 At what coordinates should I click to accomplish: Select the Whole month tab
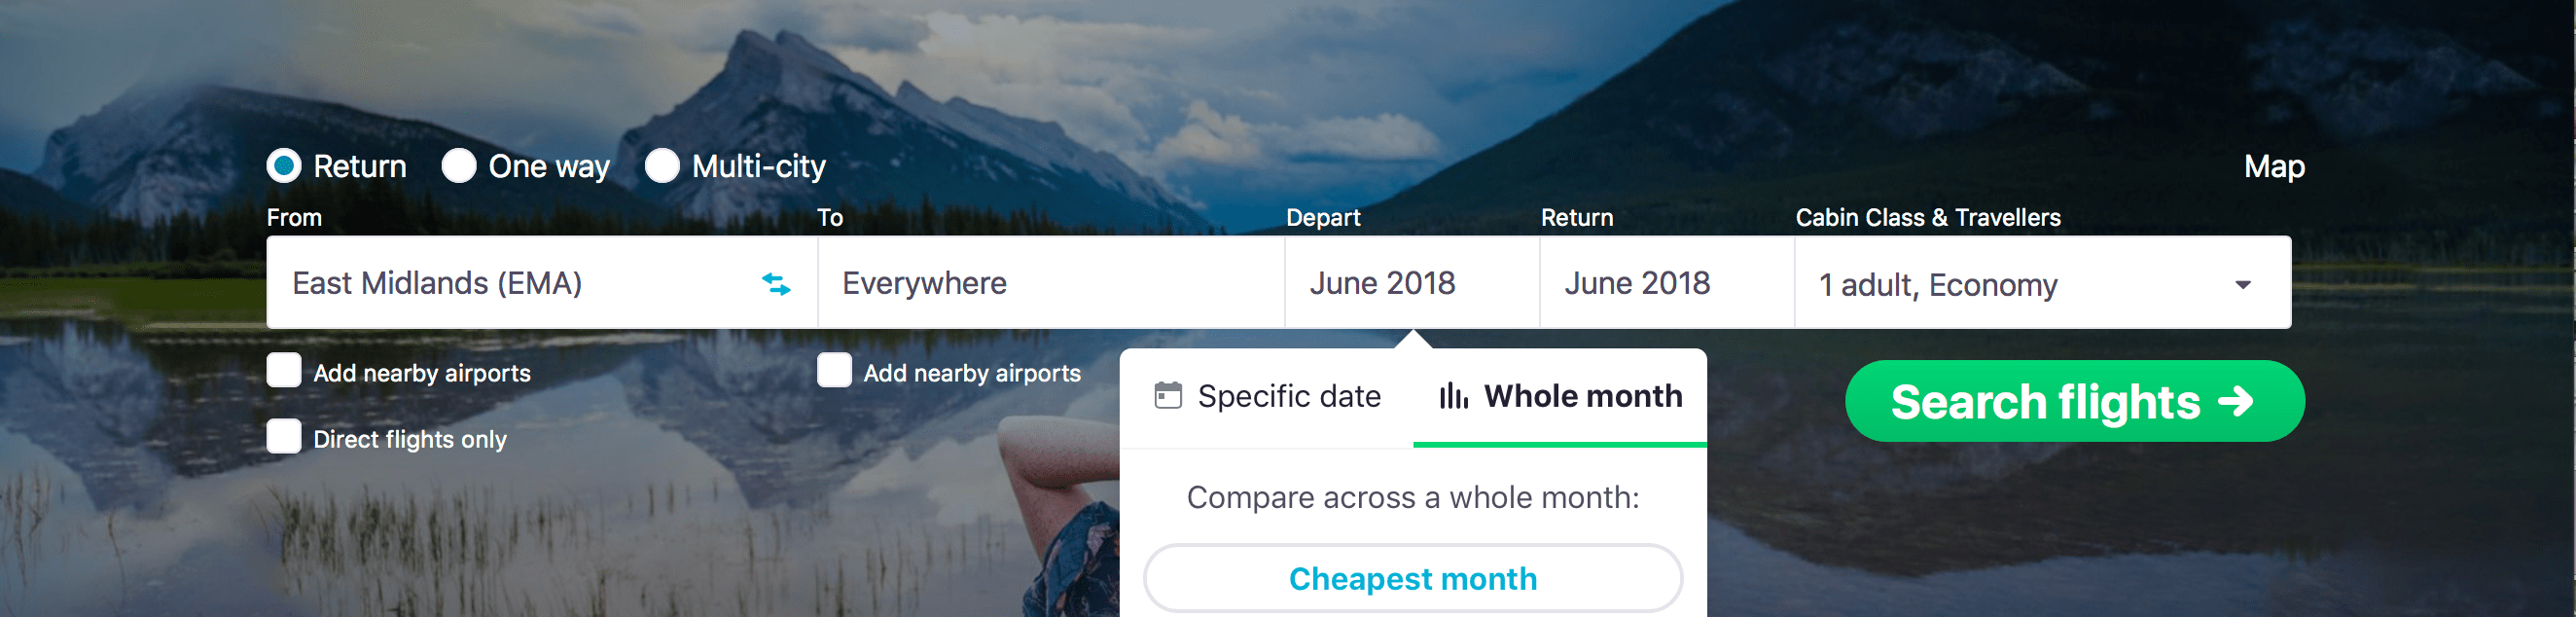(x=1582, y=395)
